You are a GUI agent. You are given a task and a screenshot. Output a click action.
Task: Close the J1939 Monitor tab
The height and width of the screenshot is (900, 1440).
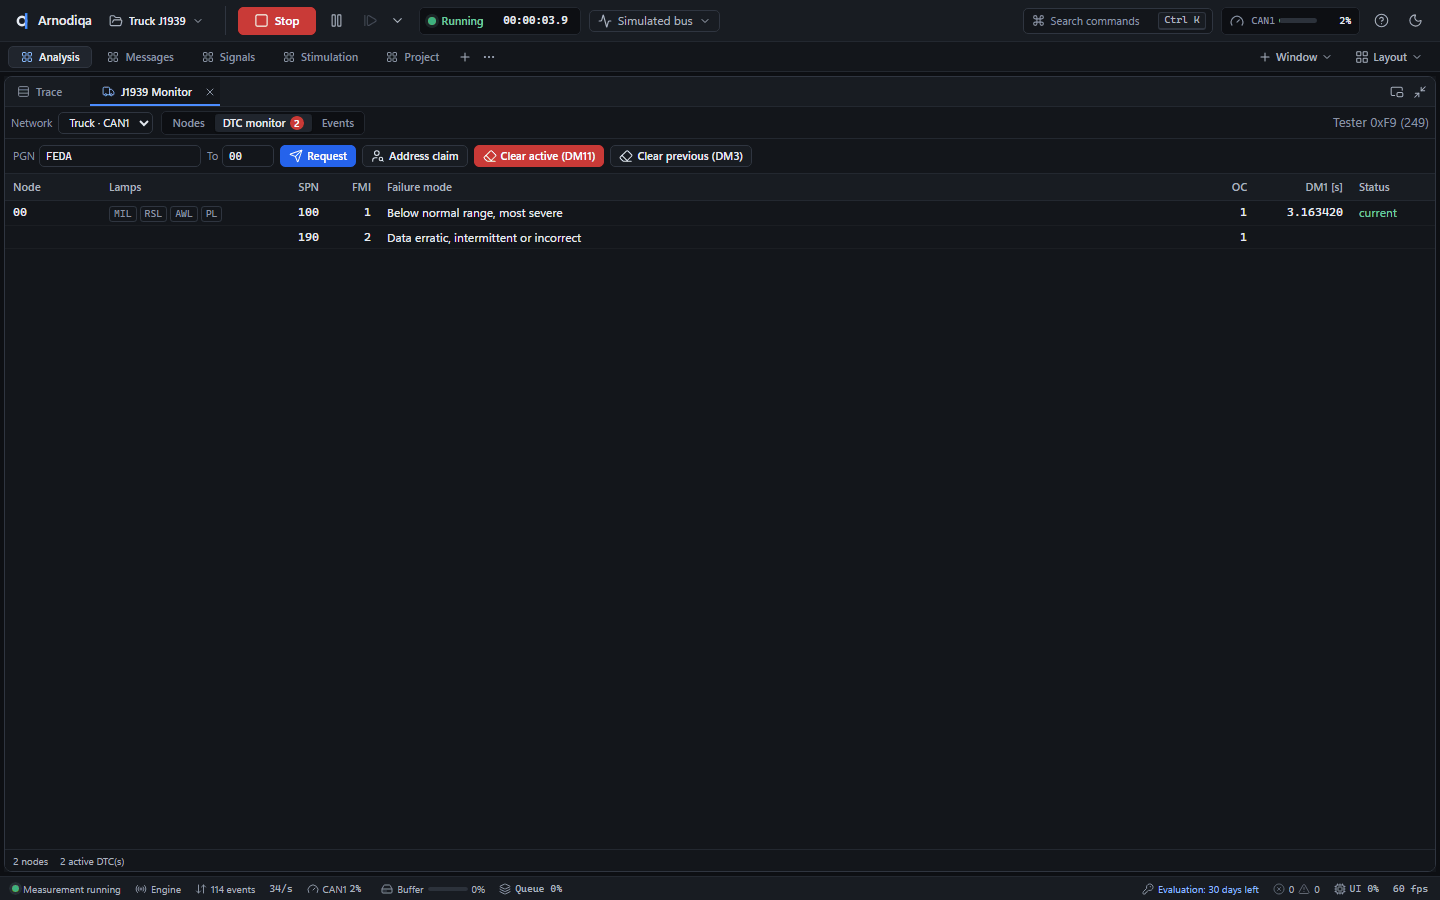pos(210,92)
